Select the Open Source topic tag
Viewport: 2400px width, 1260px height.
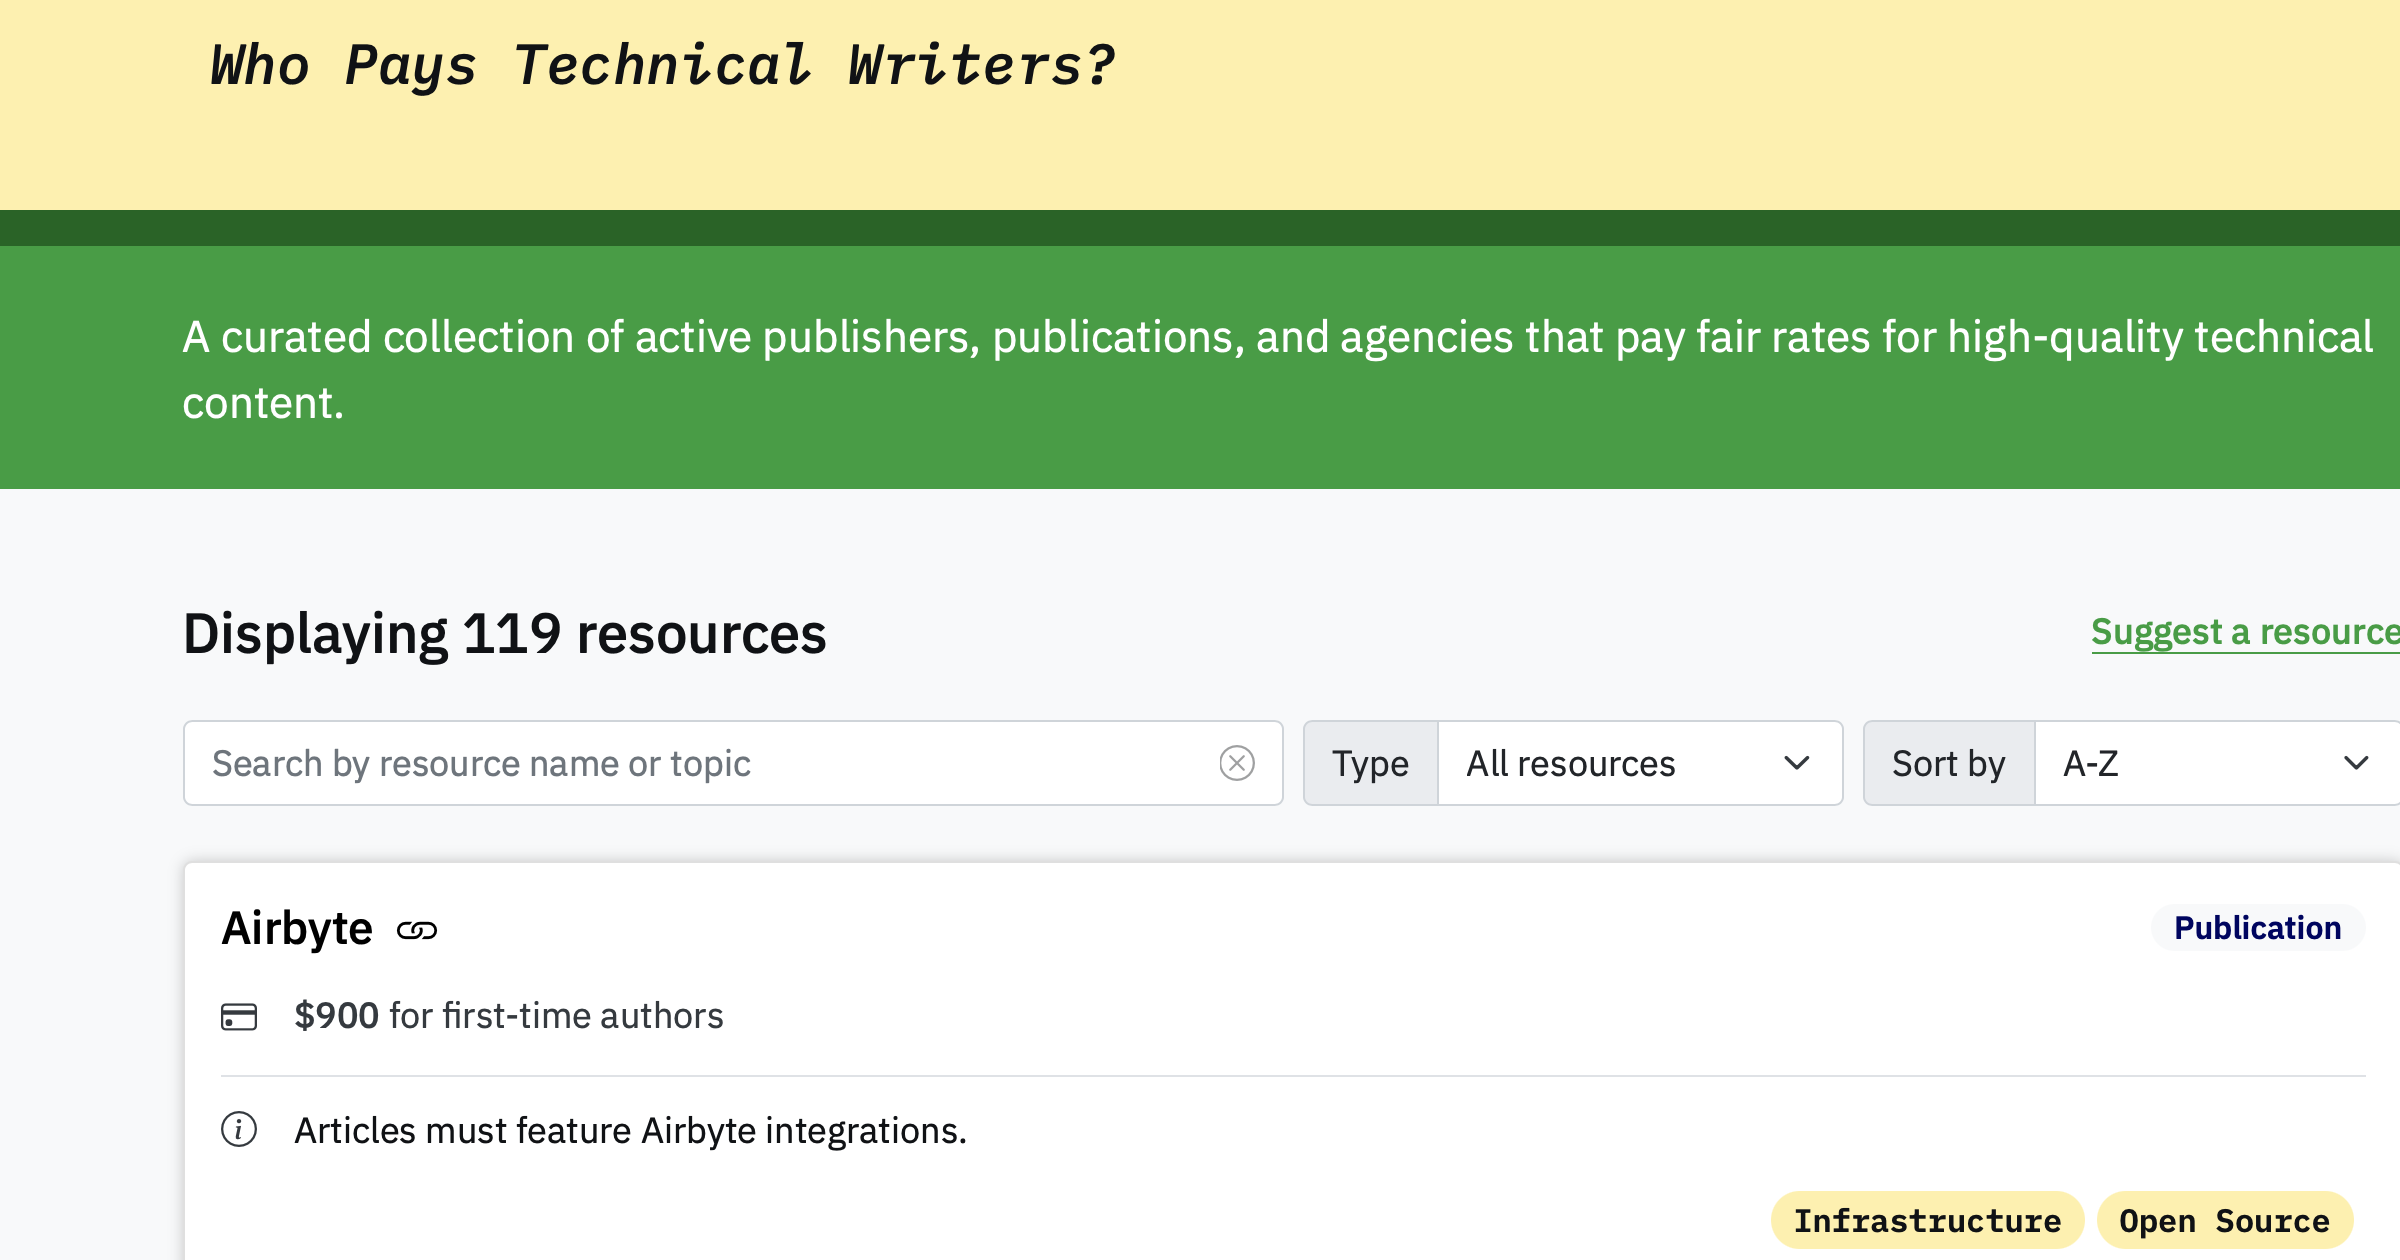pos(2224,1220)
